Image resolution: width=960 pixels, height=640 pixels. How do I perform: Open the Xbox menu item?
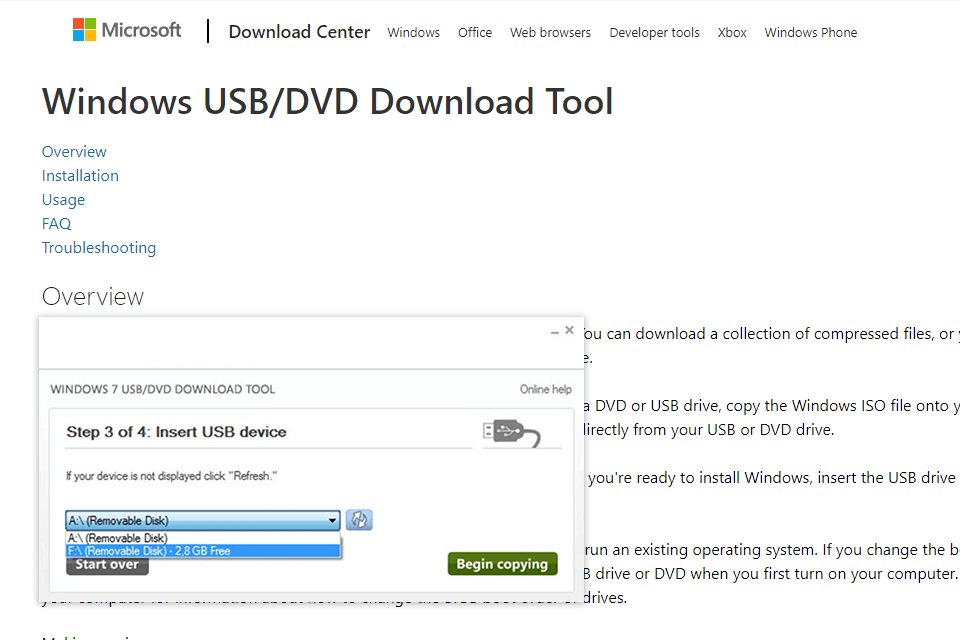(x=732, y=32)
